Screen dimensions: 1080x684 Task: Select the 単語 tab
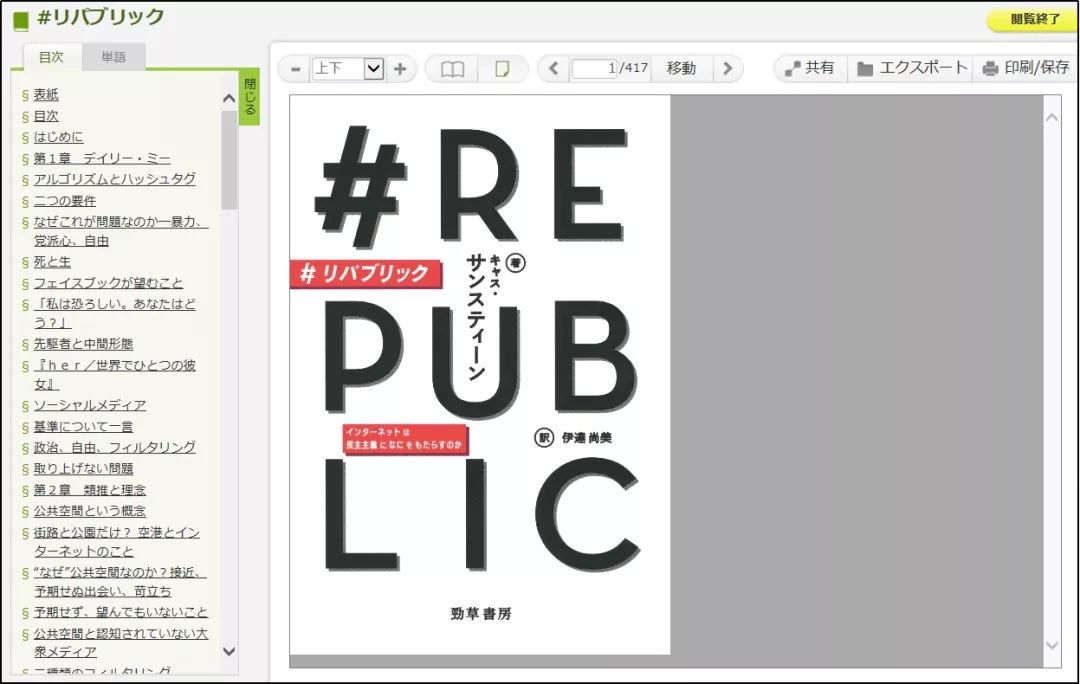coord(114,57)
